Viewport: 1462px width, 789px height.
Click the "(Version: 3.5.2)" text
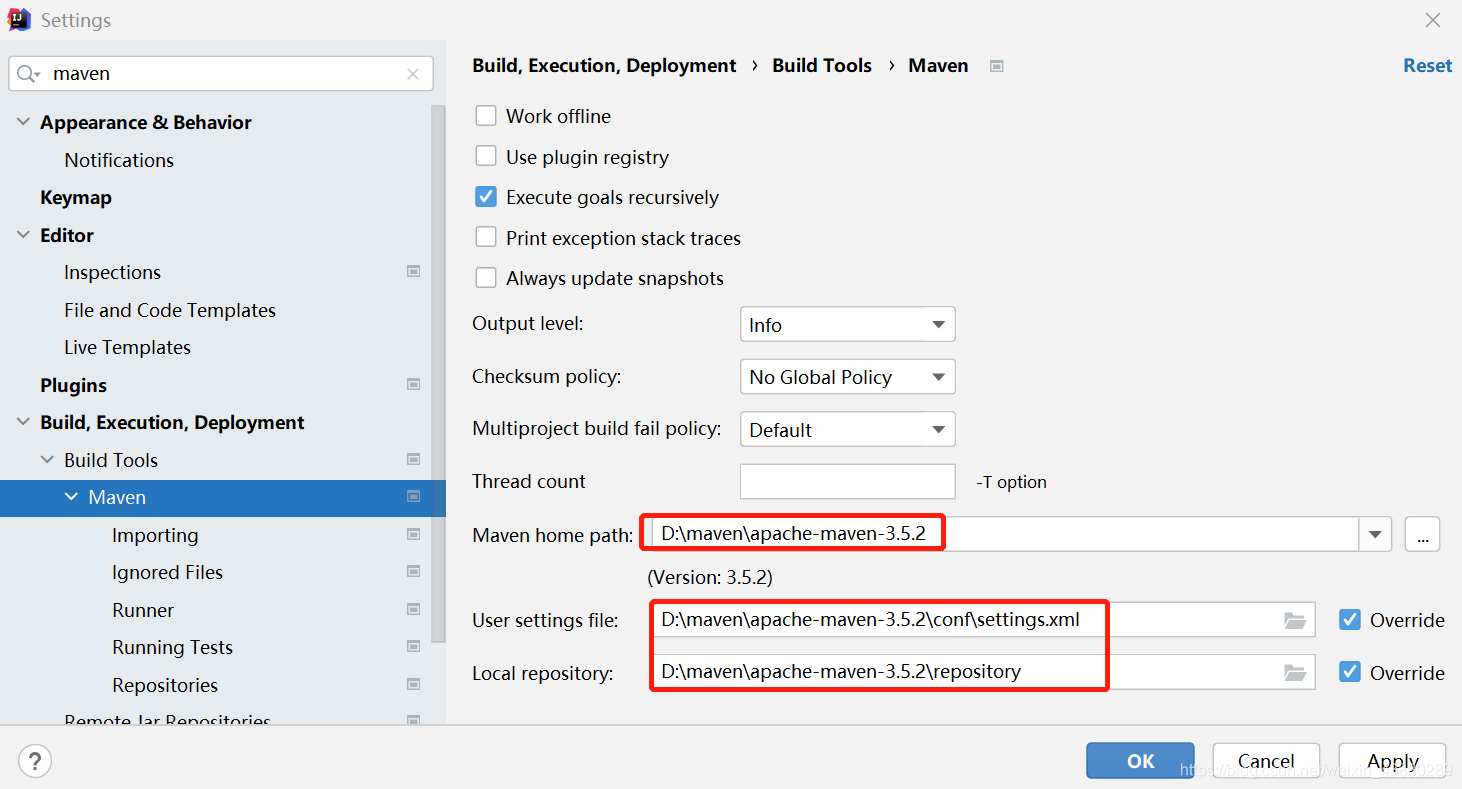[710, 578]
